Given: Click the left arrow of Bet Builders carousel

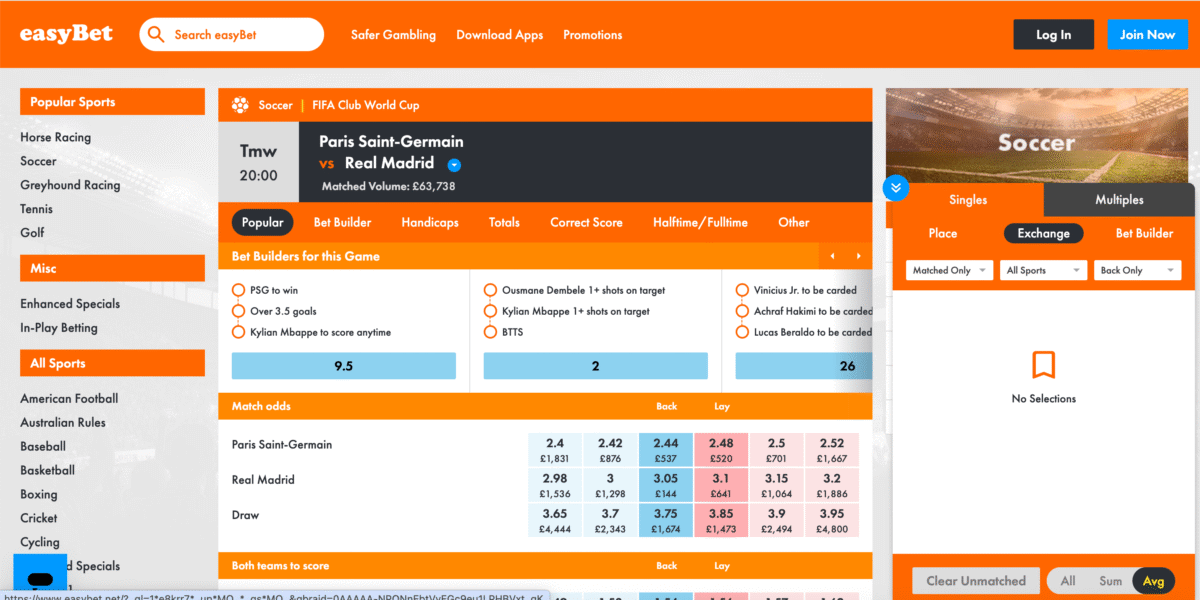Looking at the screenshot, I should click(x=832, y=257).
